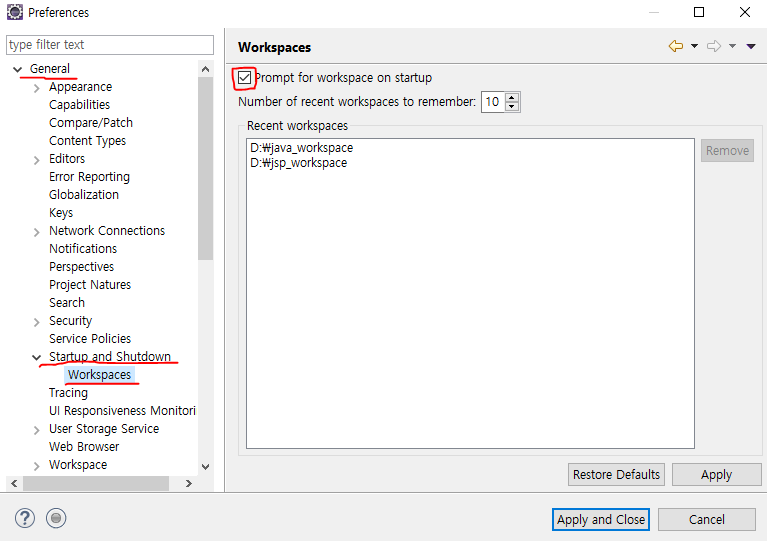Expand the Security tree node
Screen dimensions: 767x541
click(37, 322)
